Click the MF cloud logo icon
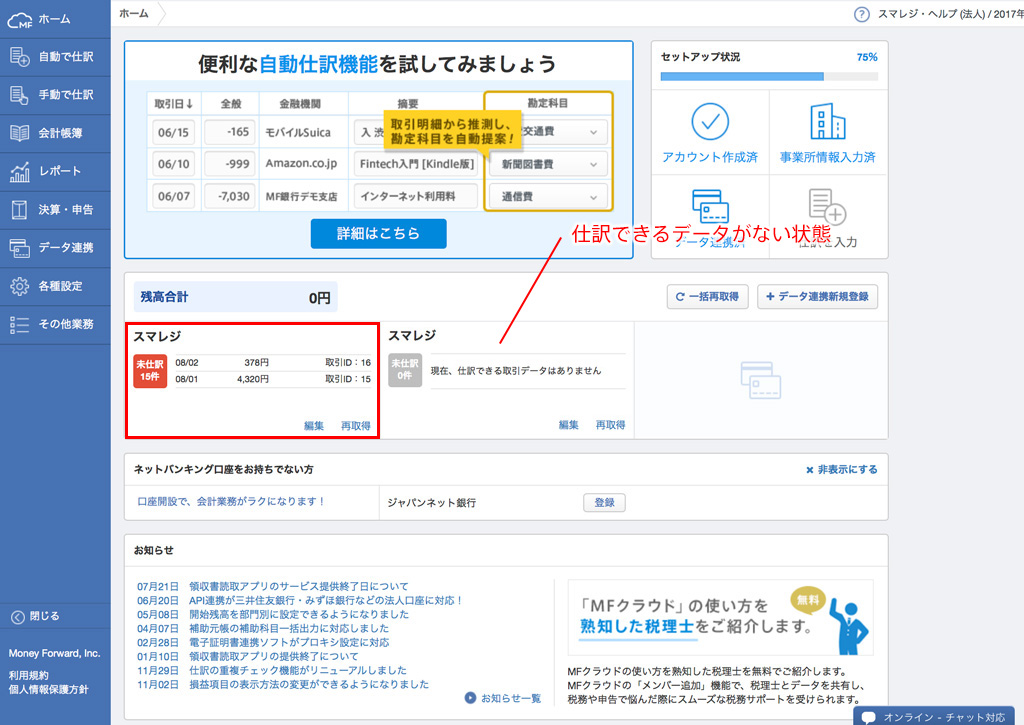The height and width of the screenshot is (725, 1024). 20,20
